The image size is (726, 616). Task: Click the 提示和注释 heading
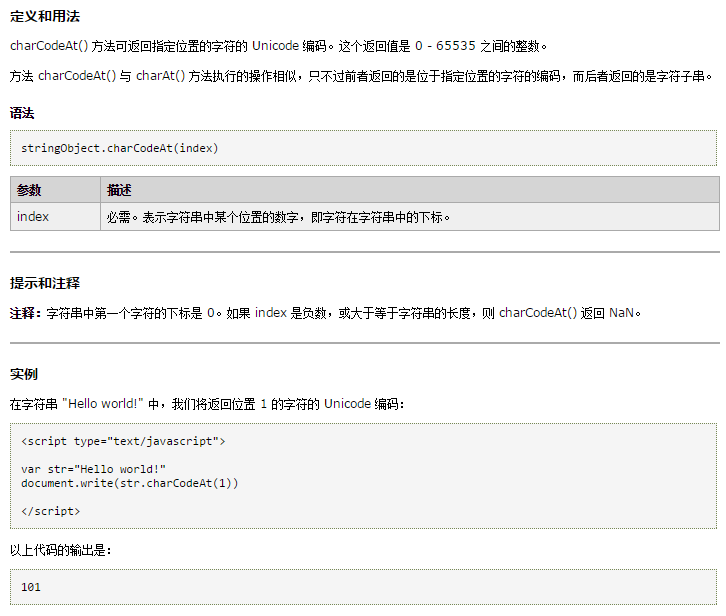45,283
